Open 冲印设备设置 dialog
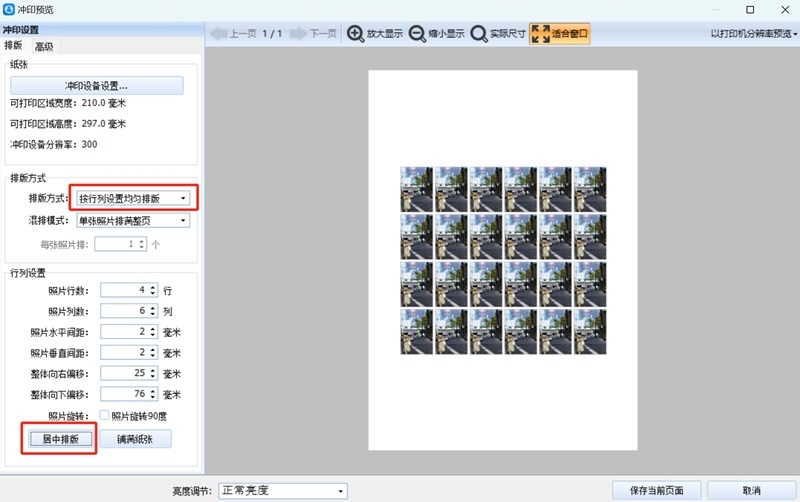This screenshot has height=502, width=800. (96, 86)
